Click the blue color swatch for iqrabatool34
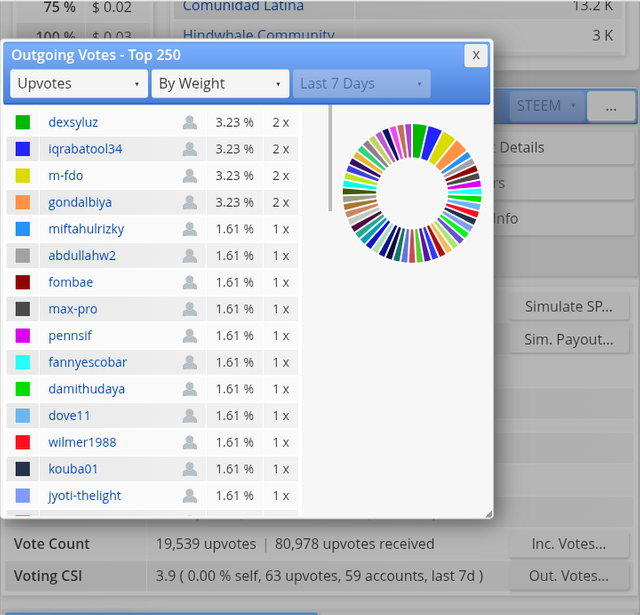Viewport: 640px width, 615px height. (23, 149)
